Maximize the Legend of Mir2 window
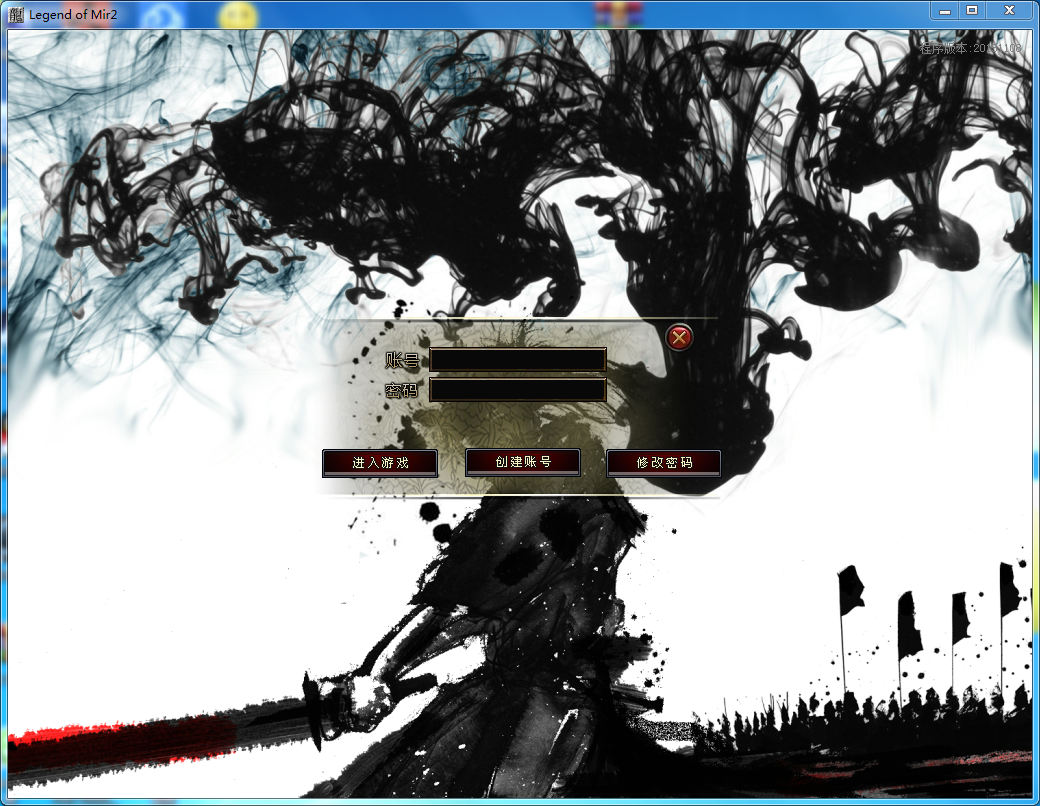1040x806 pixels. tap(972, 11)
